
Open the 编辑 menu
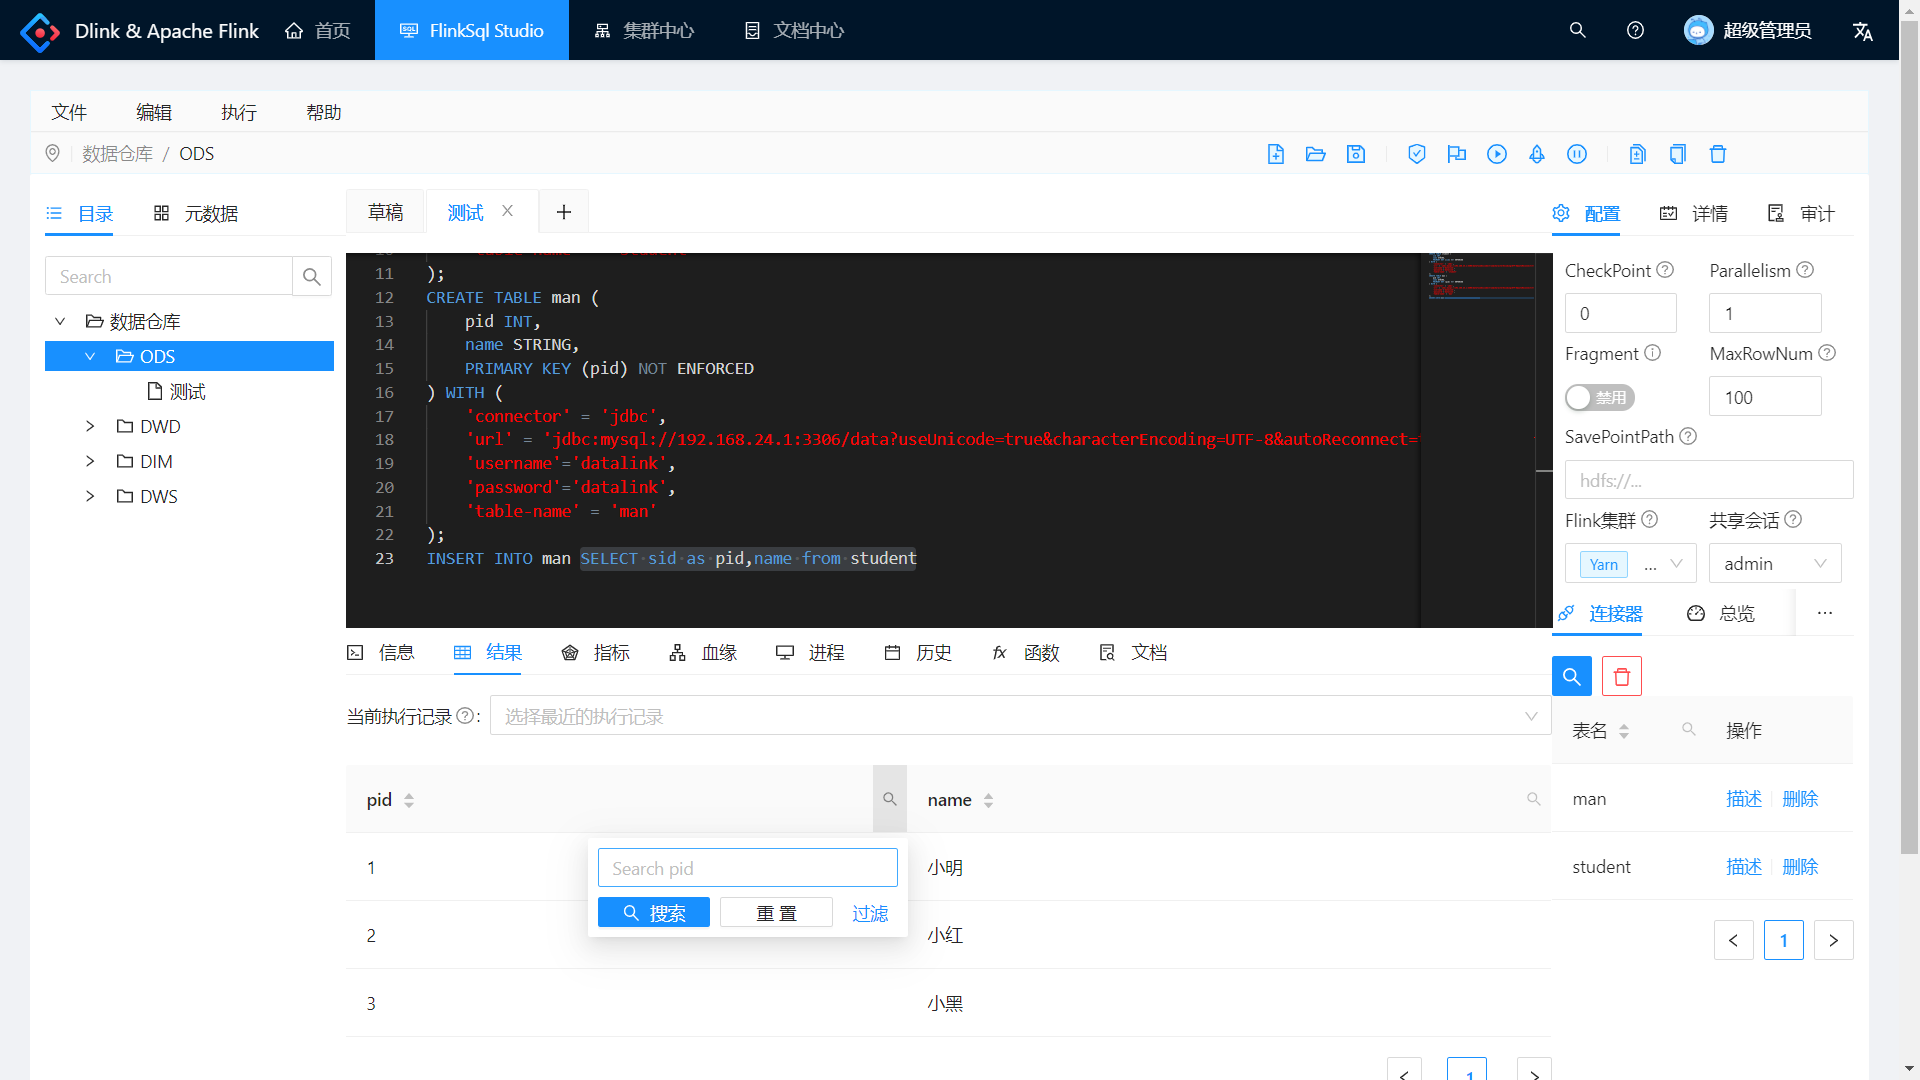154,112
